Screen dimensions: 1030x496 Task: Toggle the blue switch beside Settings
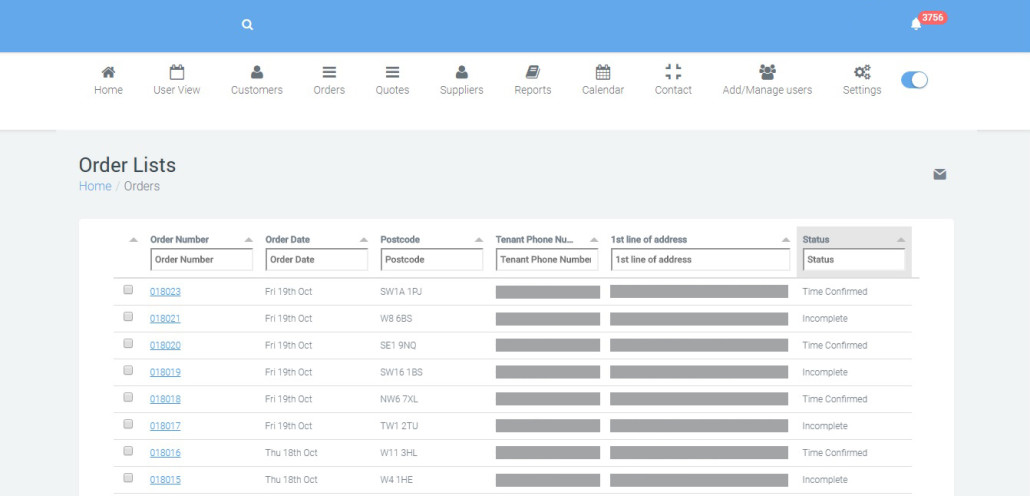(x=914, y=79)
